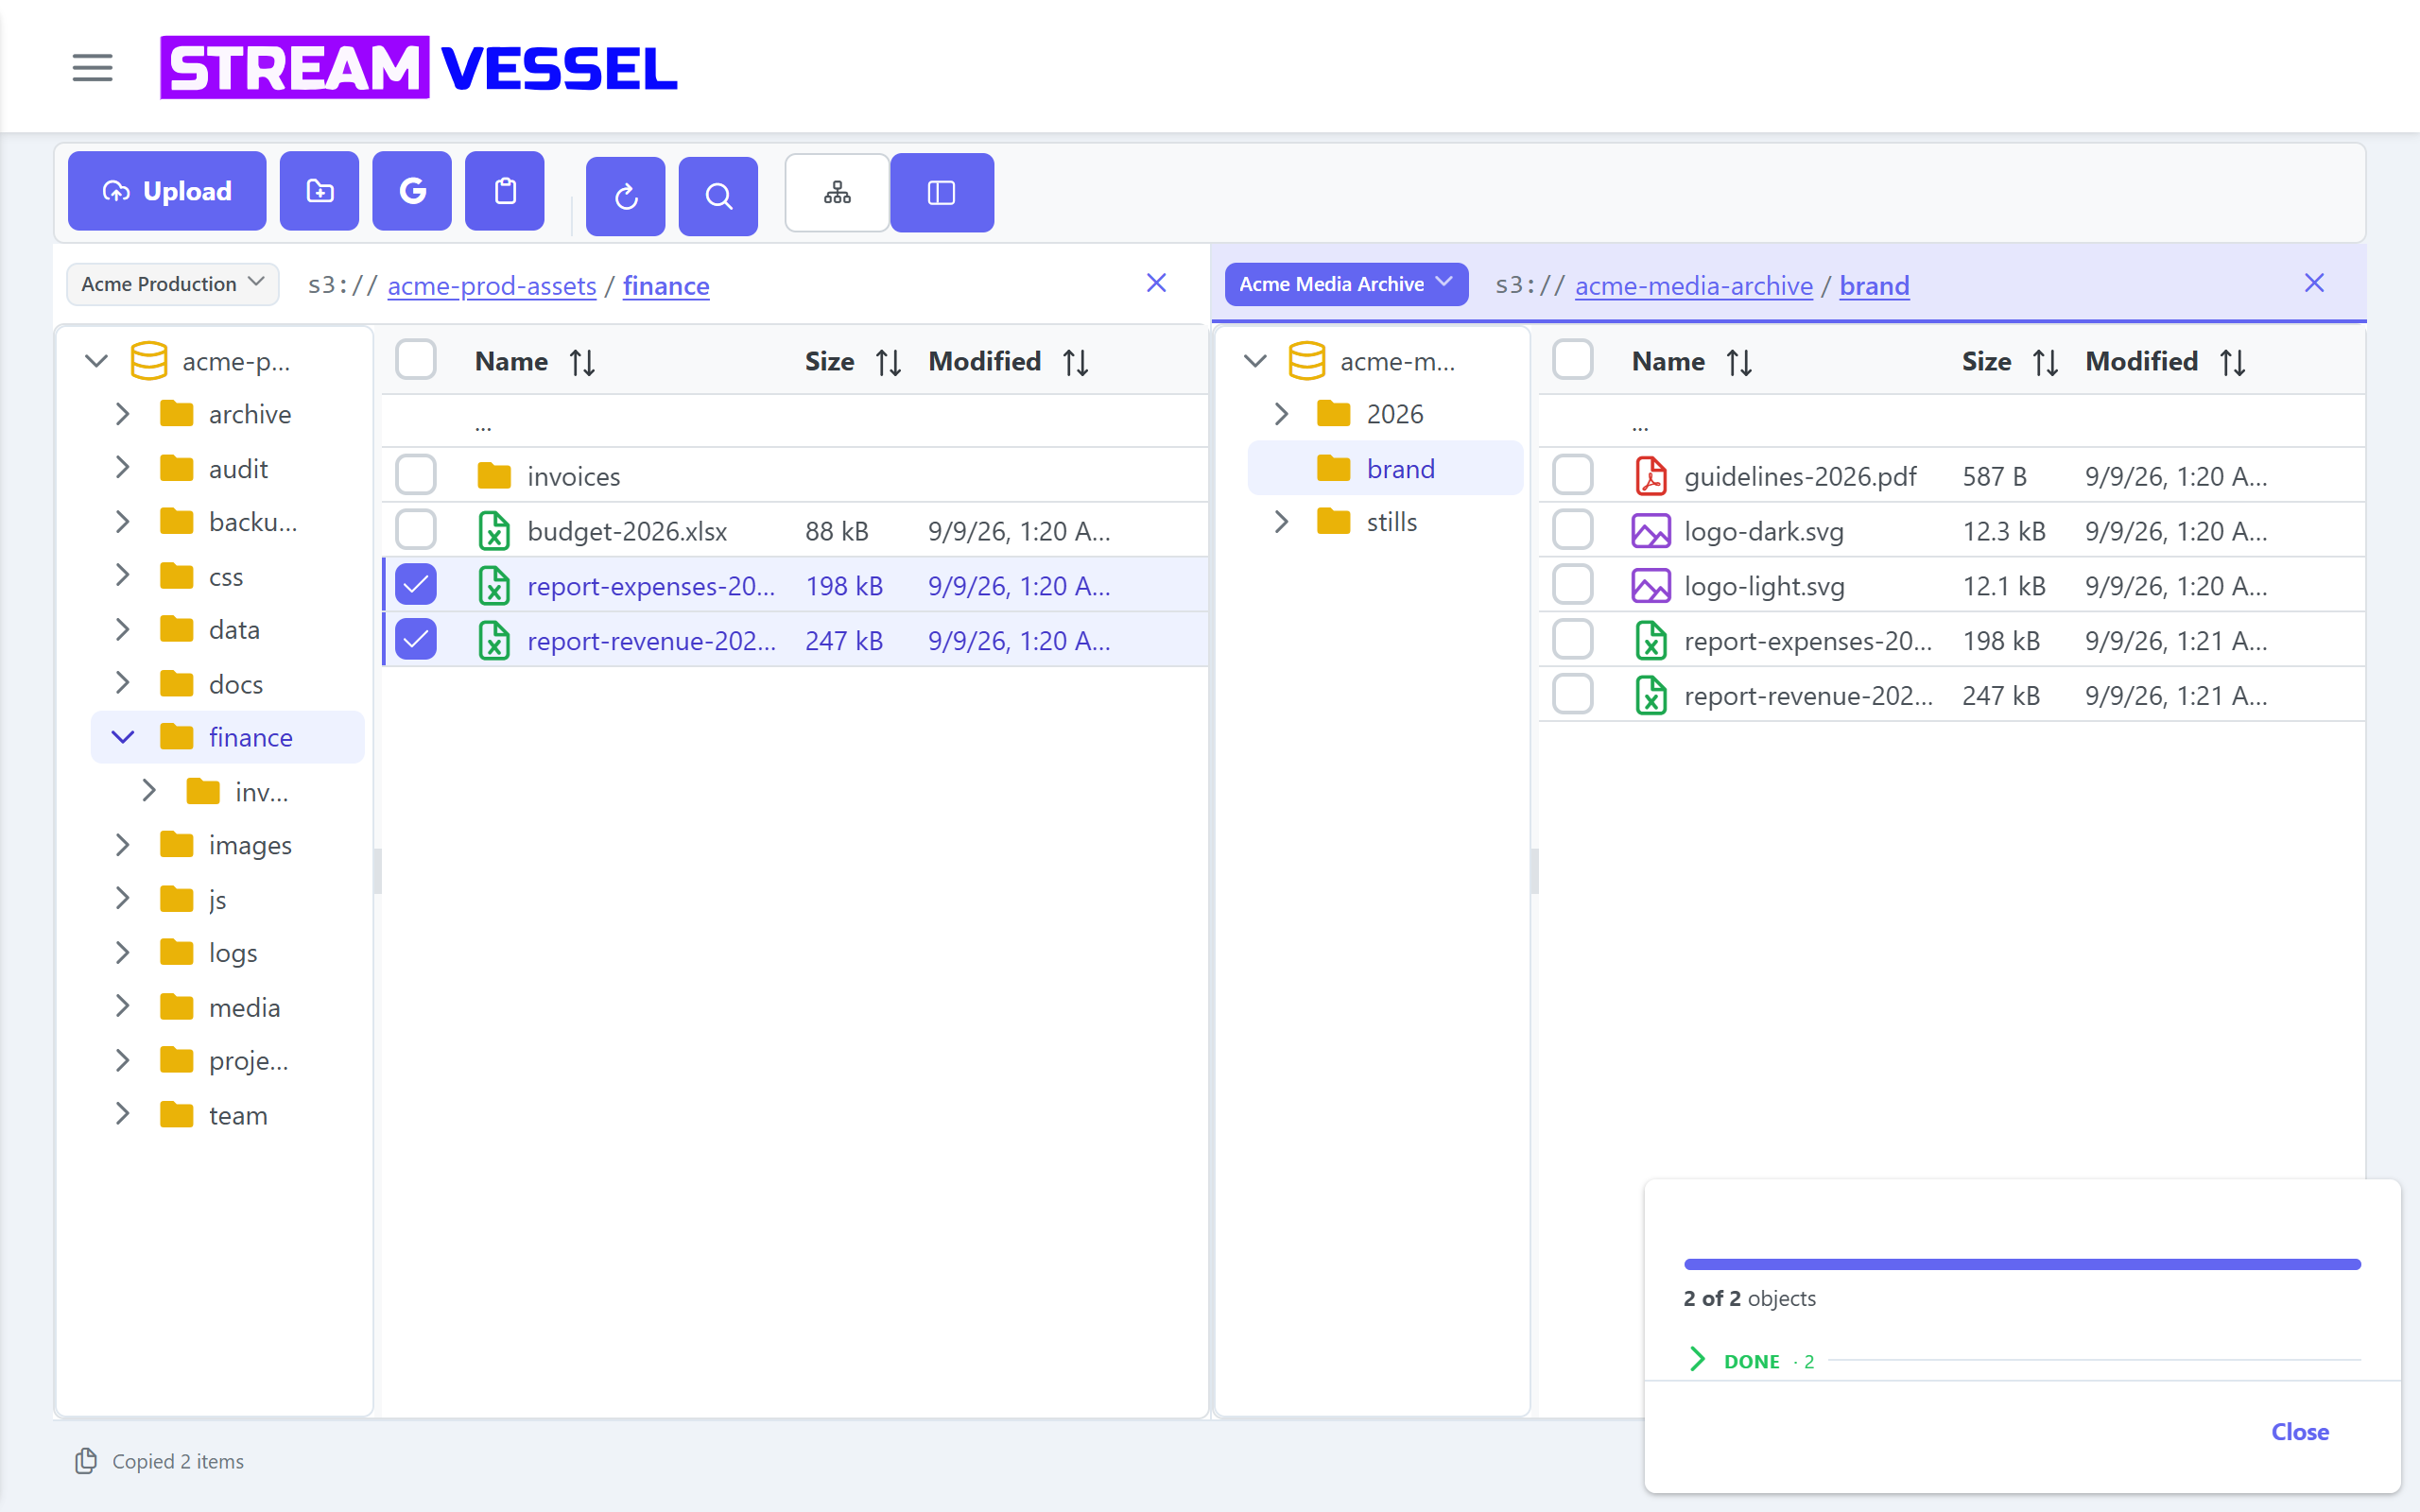Check the budget-2026.xlsx checkbox

[x=416, y=531]
